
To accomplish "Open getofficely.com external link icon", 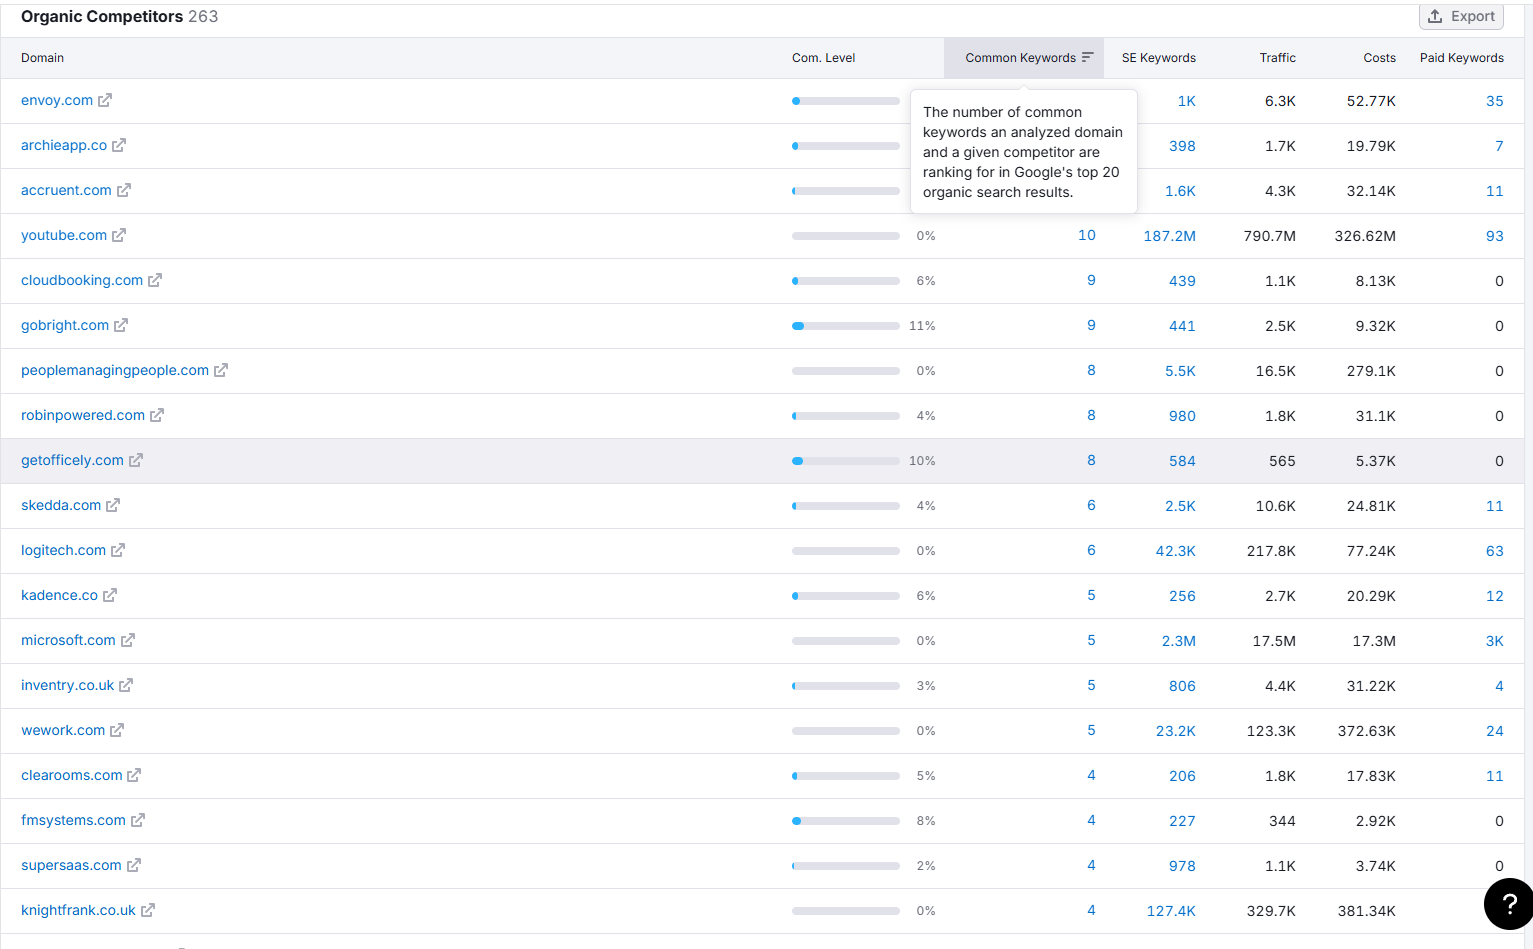I will click(x=136, y=460).
